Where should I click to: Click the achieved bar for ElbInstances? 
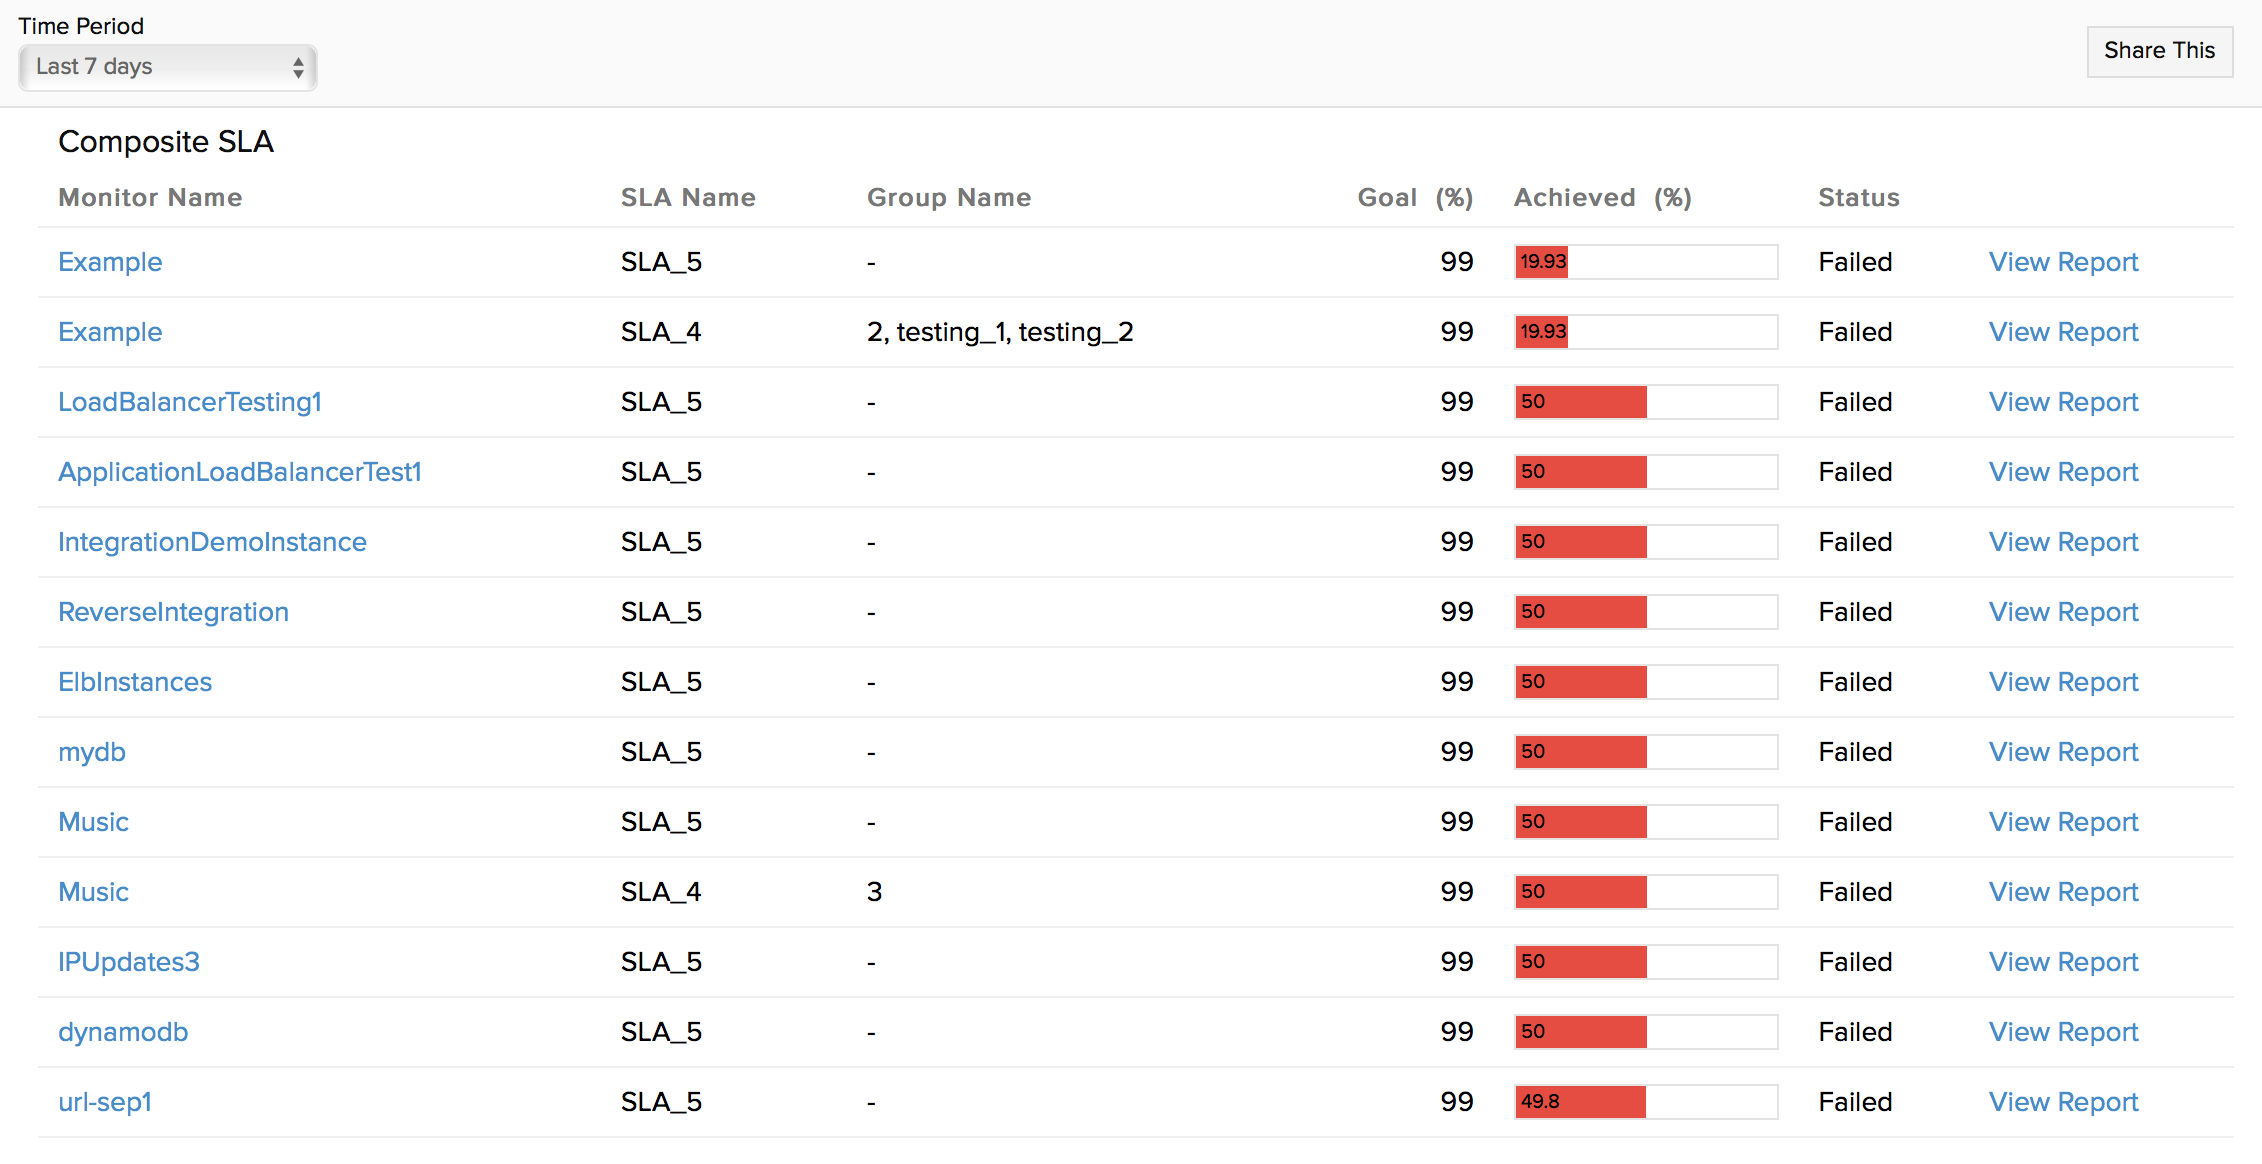coord(1645,682)
